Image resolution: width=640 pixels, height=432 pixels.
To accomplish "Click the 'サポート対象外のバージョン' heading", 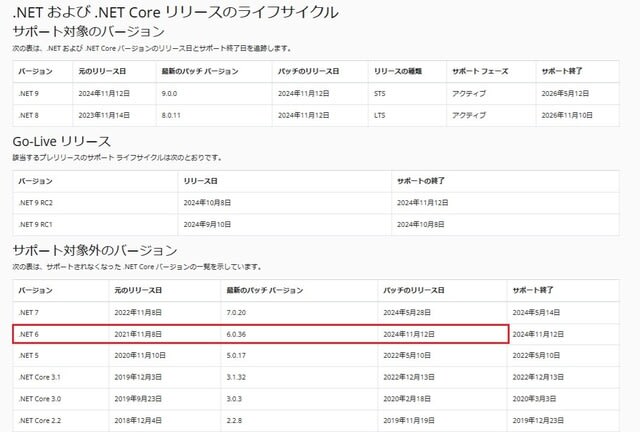I will point(95,250).
